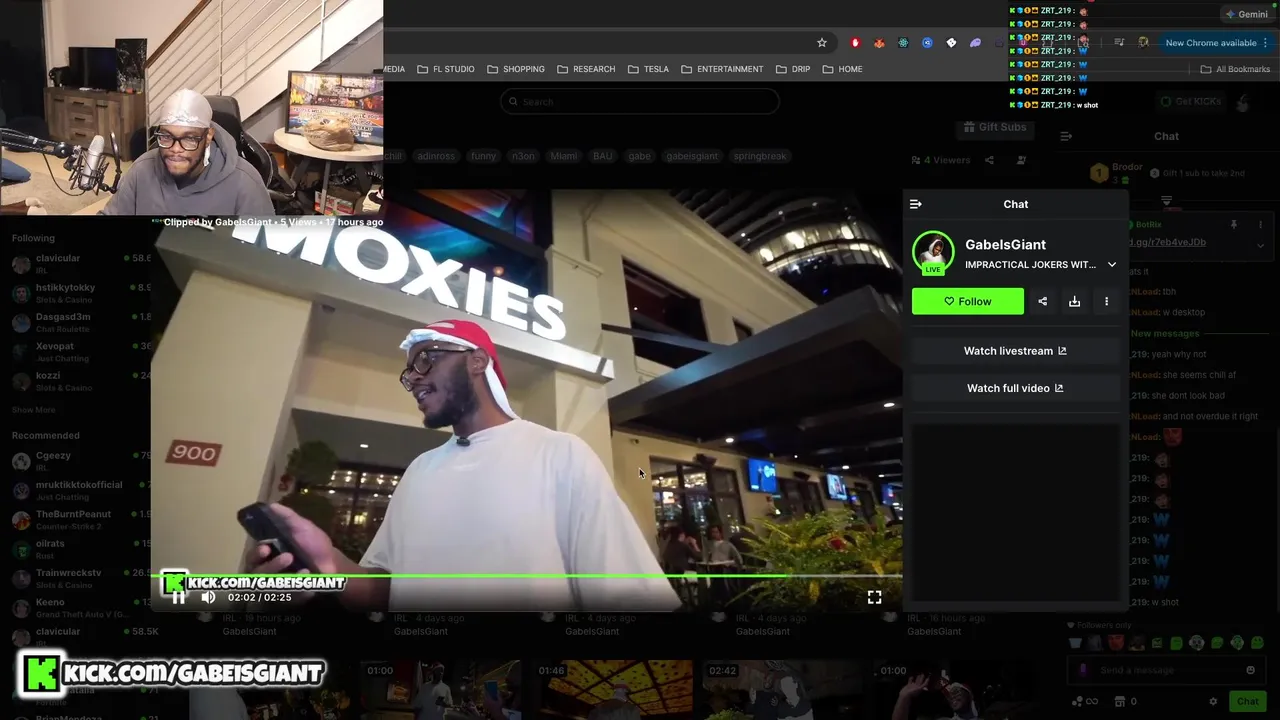This screenshot has width=1280, height=720.
Task: Open Gemini in Chrome
Action: click(x=1246, y=14)
